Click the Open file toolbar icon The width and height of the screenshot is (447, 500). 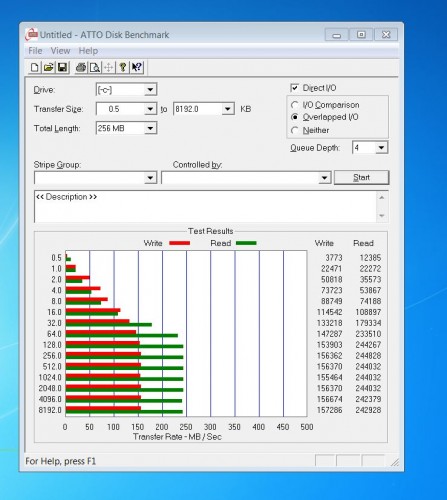coord(48,67)
